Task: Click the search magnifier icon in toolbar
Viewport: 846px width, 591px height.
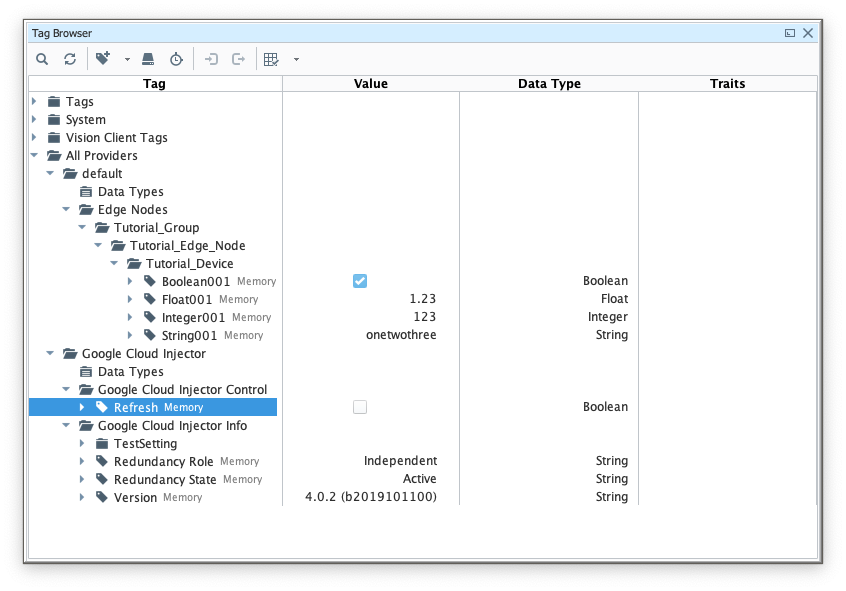Action: click(42, 59)
